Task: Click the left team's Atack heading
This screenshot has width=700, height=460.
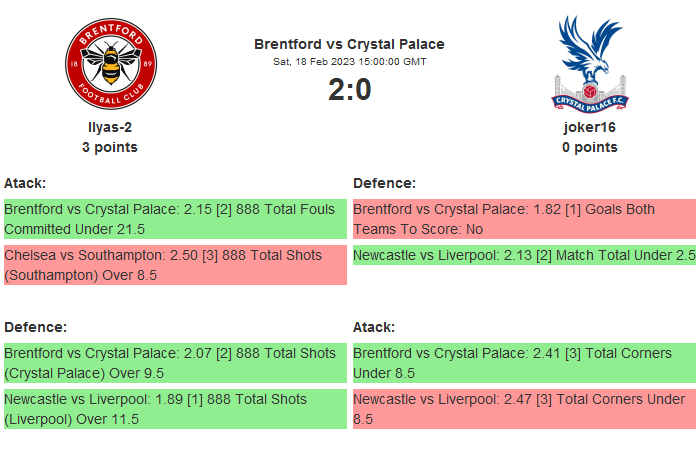Action: (x=25, y=183)
